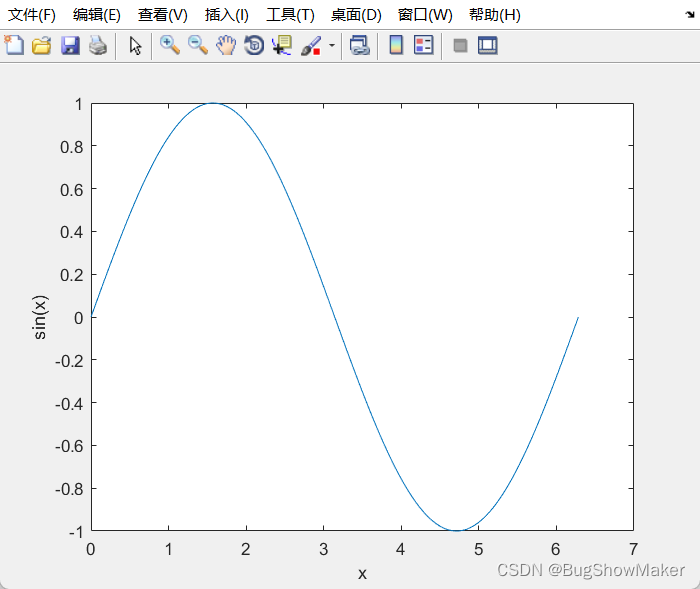700x589 pixels.
Task: Click the x-axis label 'x'
Action: pyautogui.click(x=362, y=573)
